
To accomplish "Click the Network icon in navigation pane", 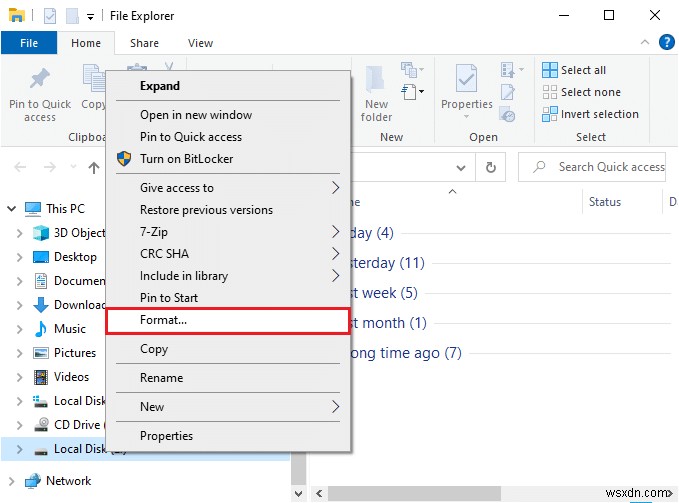I will pyautogui.click(x=33, y=481).
